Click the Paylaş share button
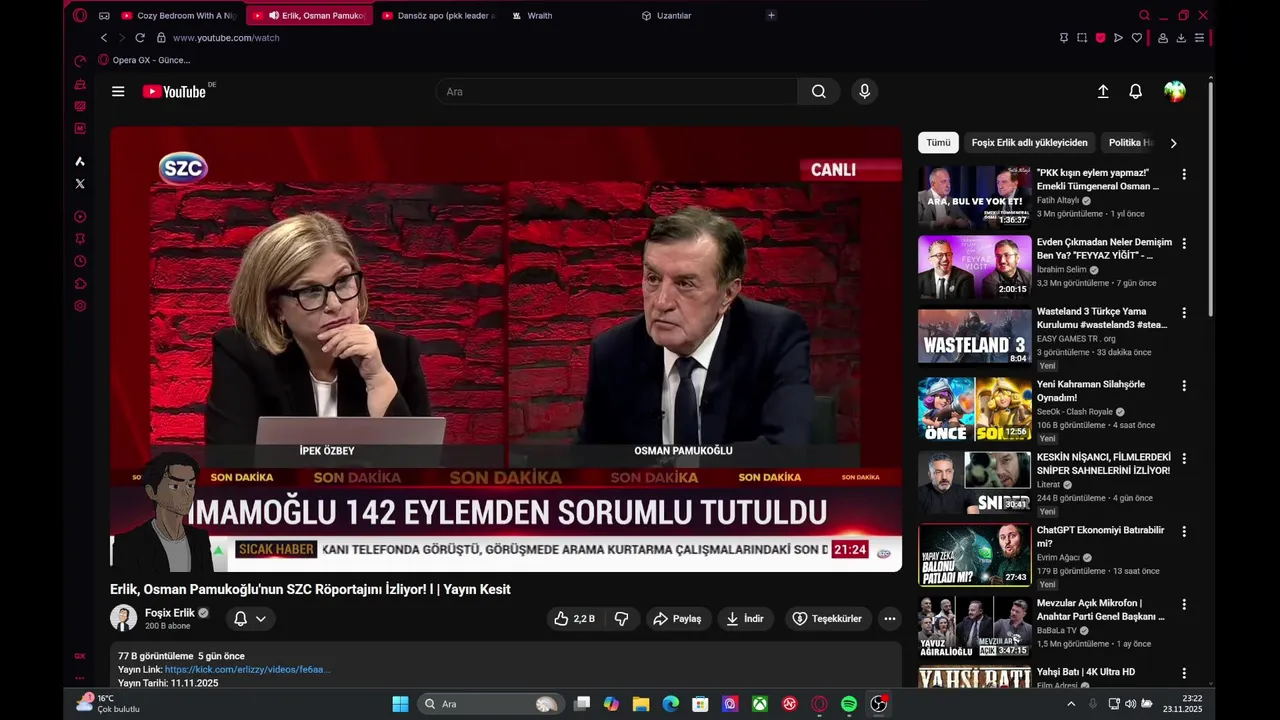The height and width of the screenshot is (720, 1280). point(678,619)
